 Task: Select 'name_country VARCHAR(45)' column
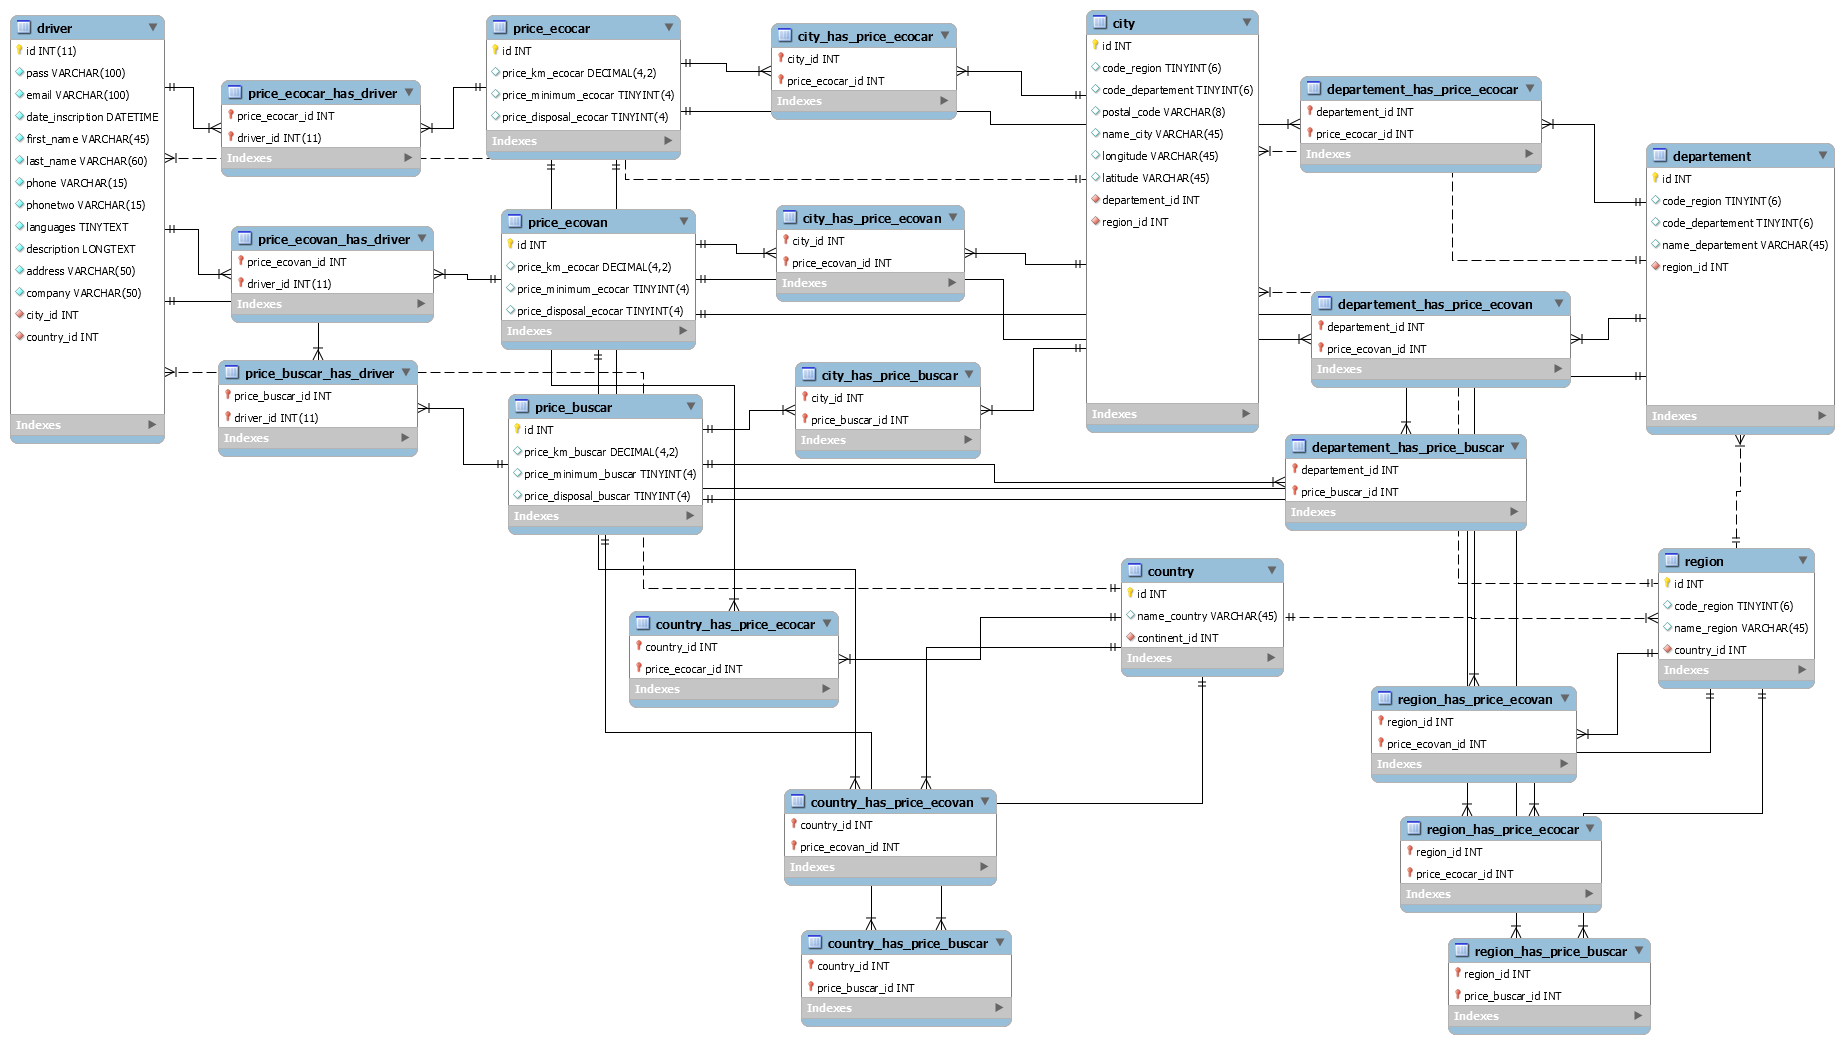pos(1202,616)
